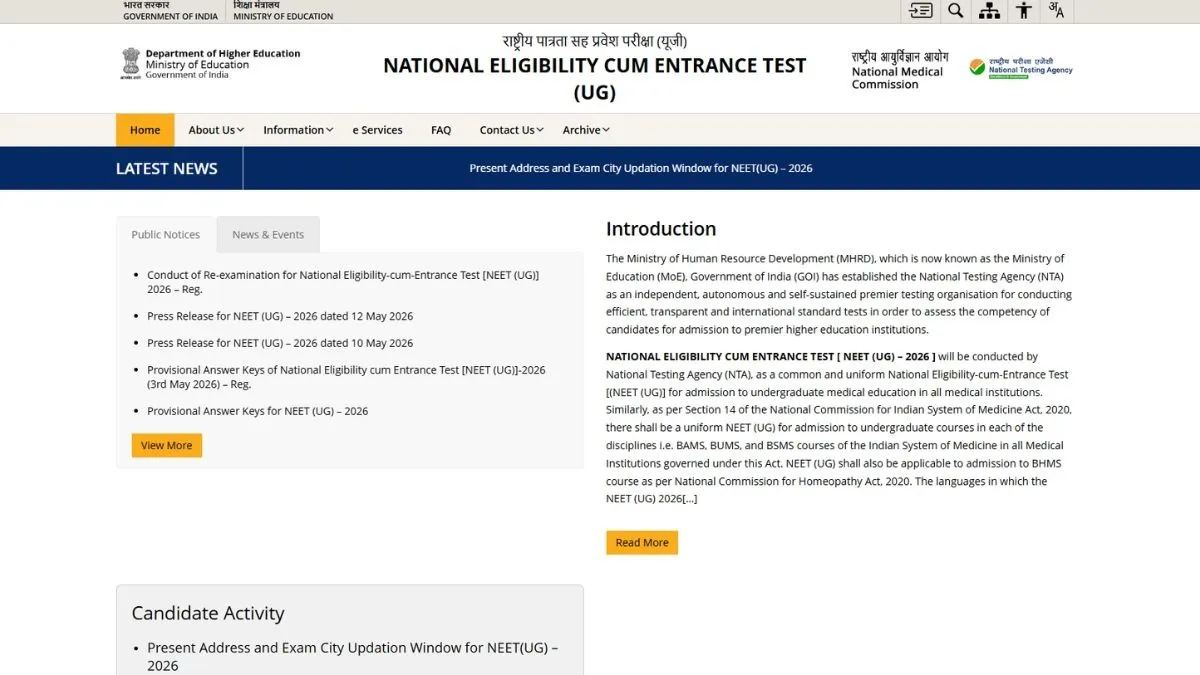Image resolution: width=1200 pixels, height=675 pixels.
Task: Open Press Release dated 12 May 2026
Action: pos(280,316)
